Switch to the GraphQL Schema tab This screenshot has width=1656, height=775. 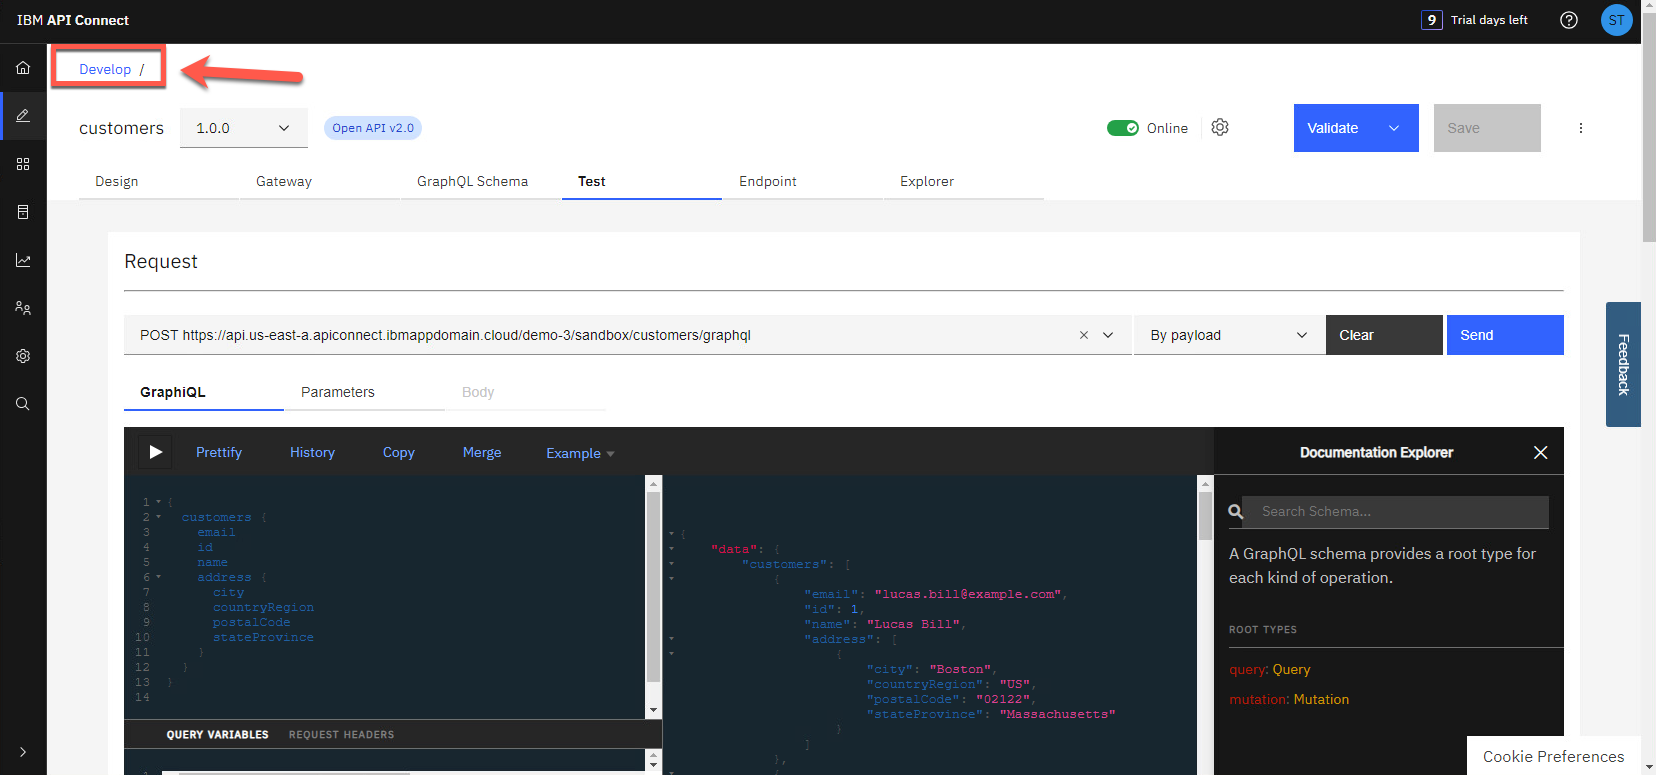472,181
